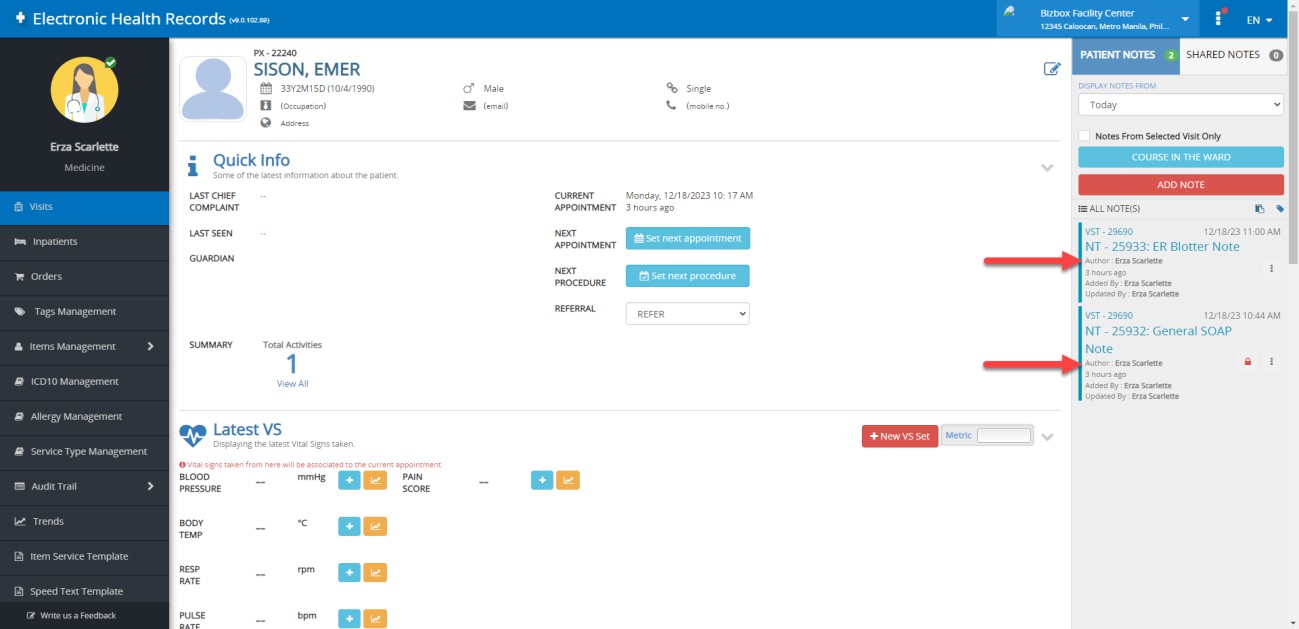Image resolution: width=1299 pixels, height=629 pixels.
Task: Add a pain score with plus icon
Action: click(542, 481)
